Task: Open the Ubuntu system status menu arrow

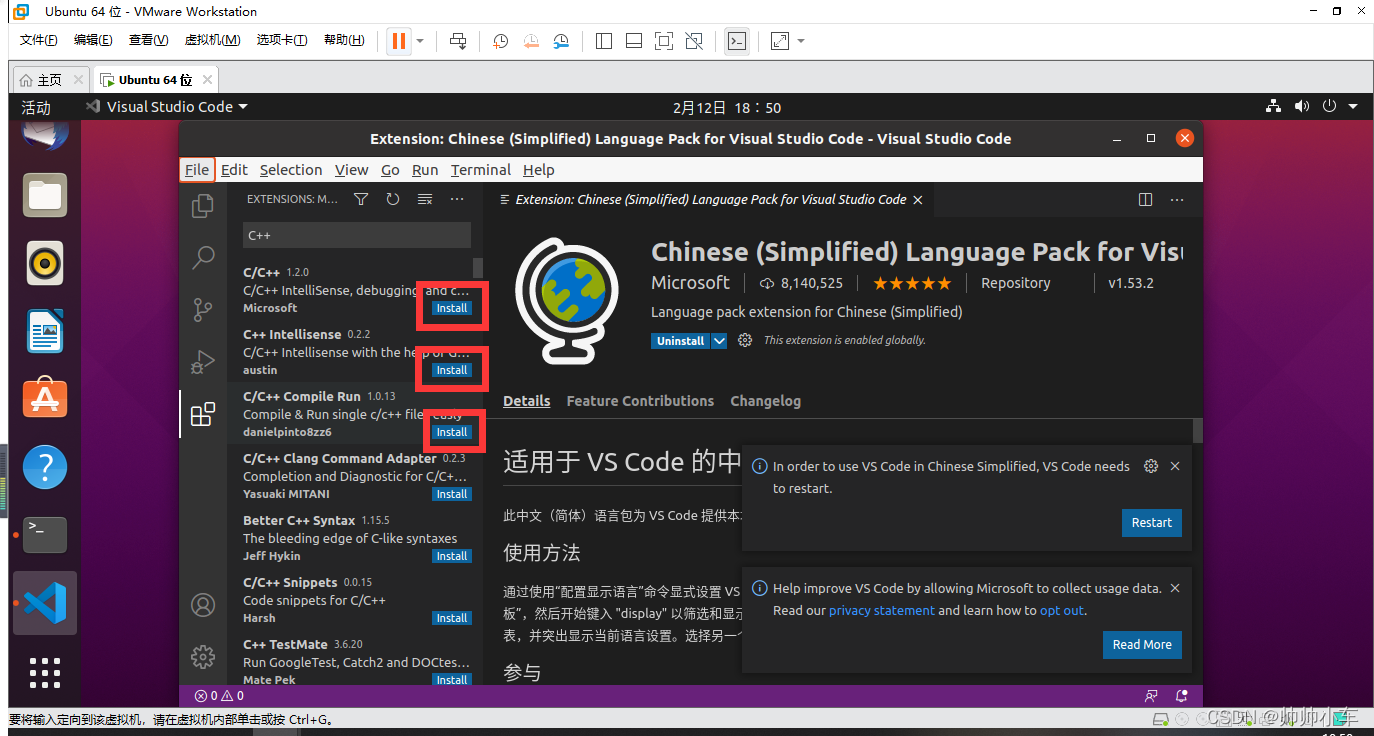Action: tap(1353, 106)
